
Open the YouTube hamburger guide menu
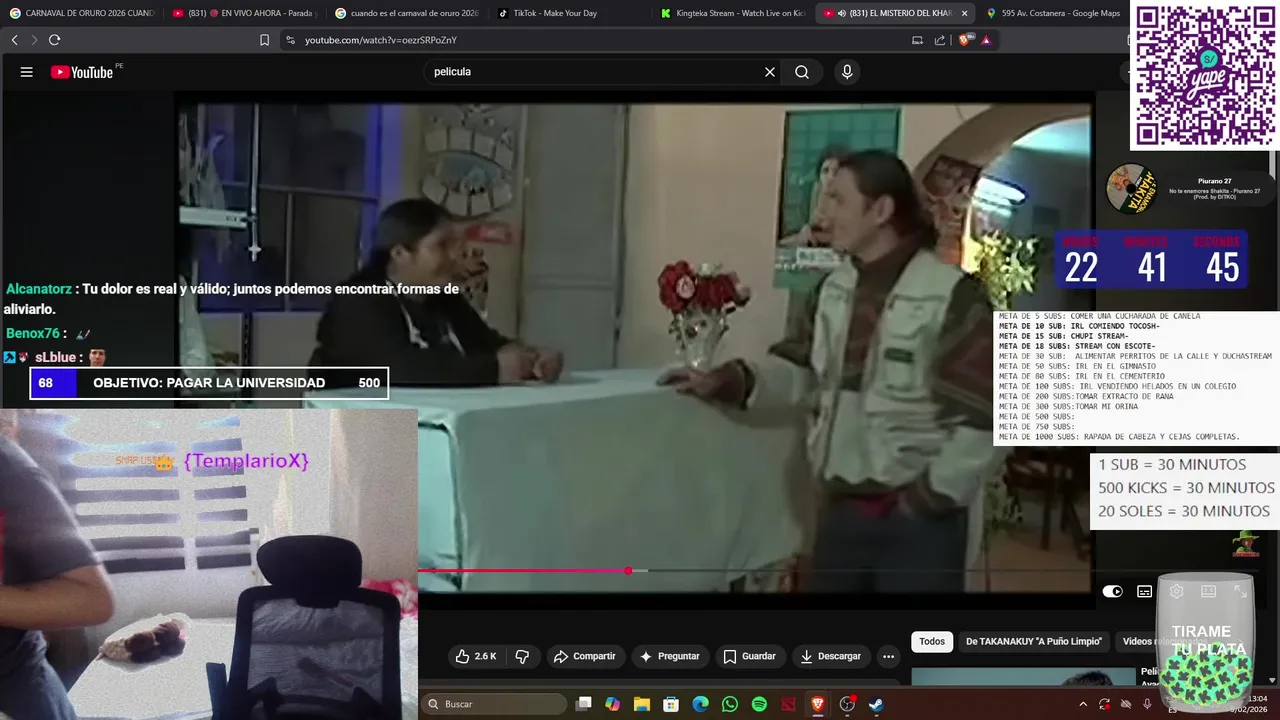[x=27, y=72]
